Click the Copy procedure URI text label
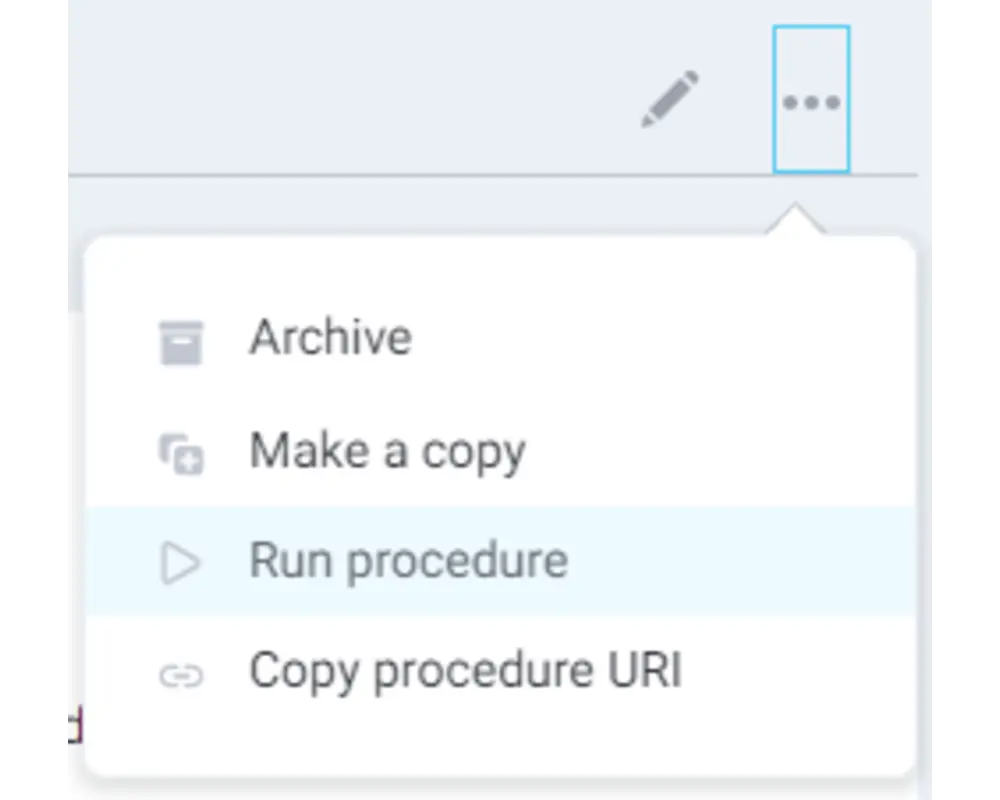This screenshot has width=1000, height=800. click(x=466, y=671)
